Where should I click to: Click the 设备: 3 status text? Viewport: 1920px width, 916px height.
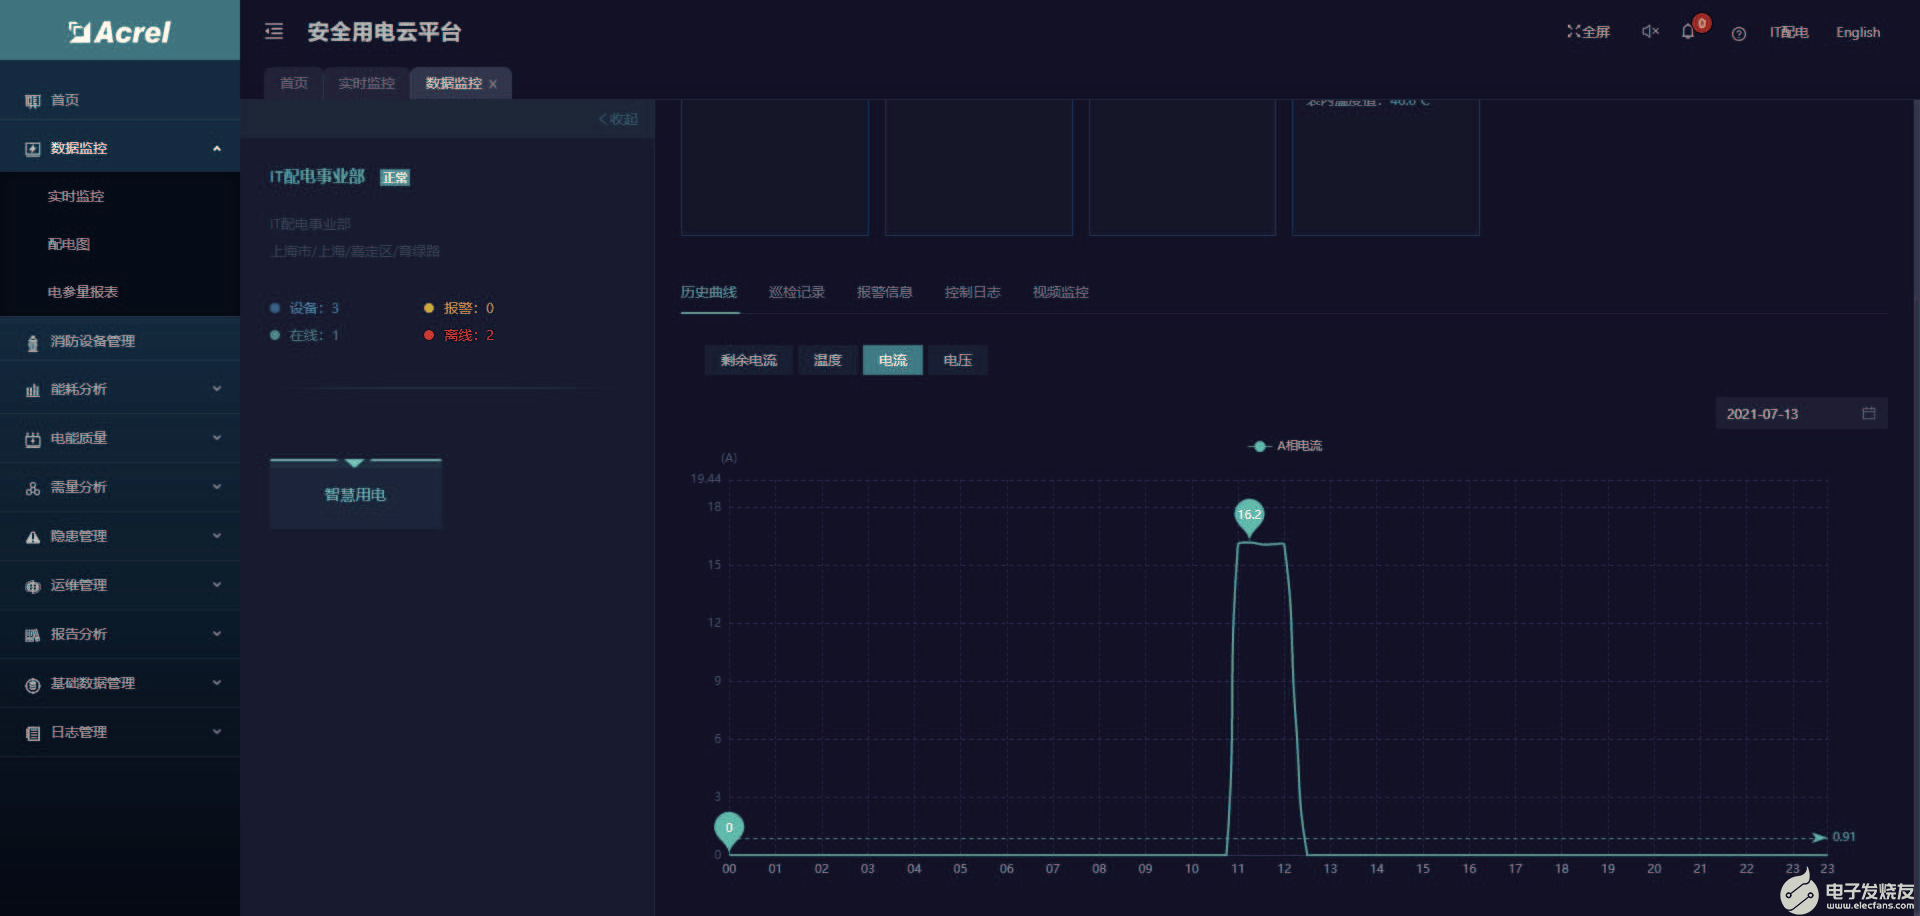tap(314, 308)
